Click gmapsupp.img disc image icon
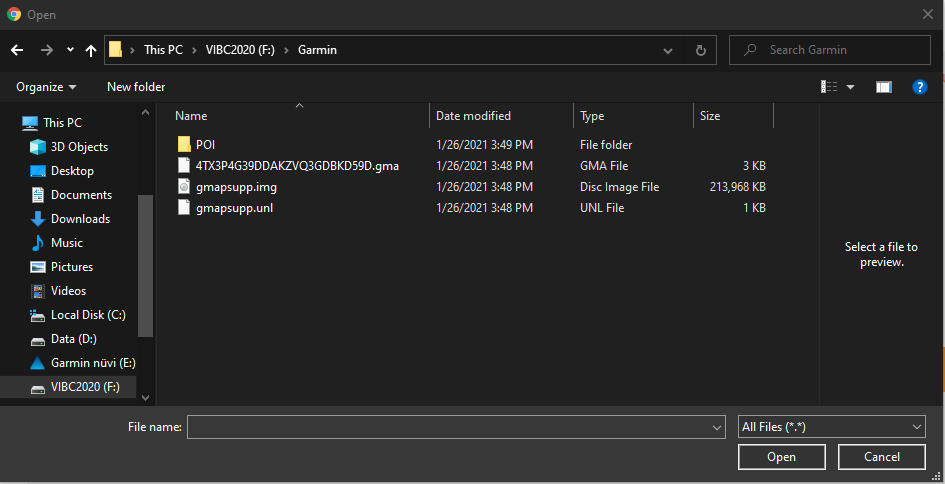Viewport: 945px width, 484px height. pyautogui.click(x=184, y=187)
